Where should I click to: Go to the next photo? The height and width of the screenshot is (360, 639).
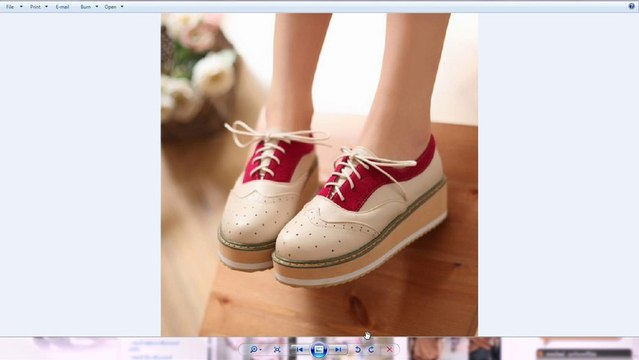click(338, 349)
